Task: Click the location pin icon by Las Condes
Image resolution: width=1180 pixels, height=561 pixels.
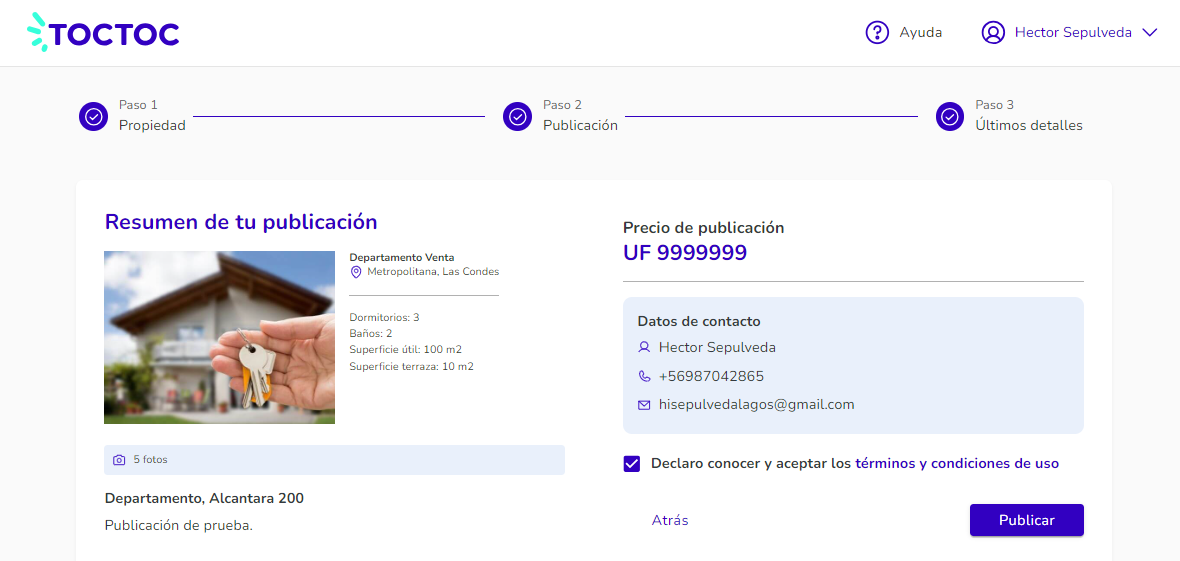Action: [357, 272]
